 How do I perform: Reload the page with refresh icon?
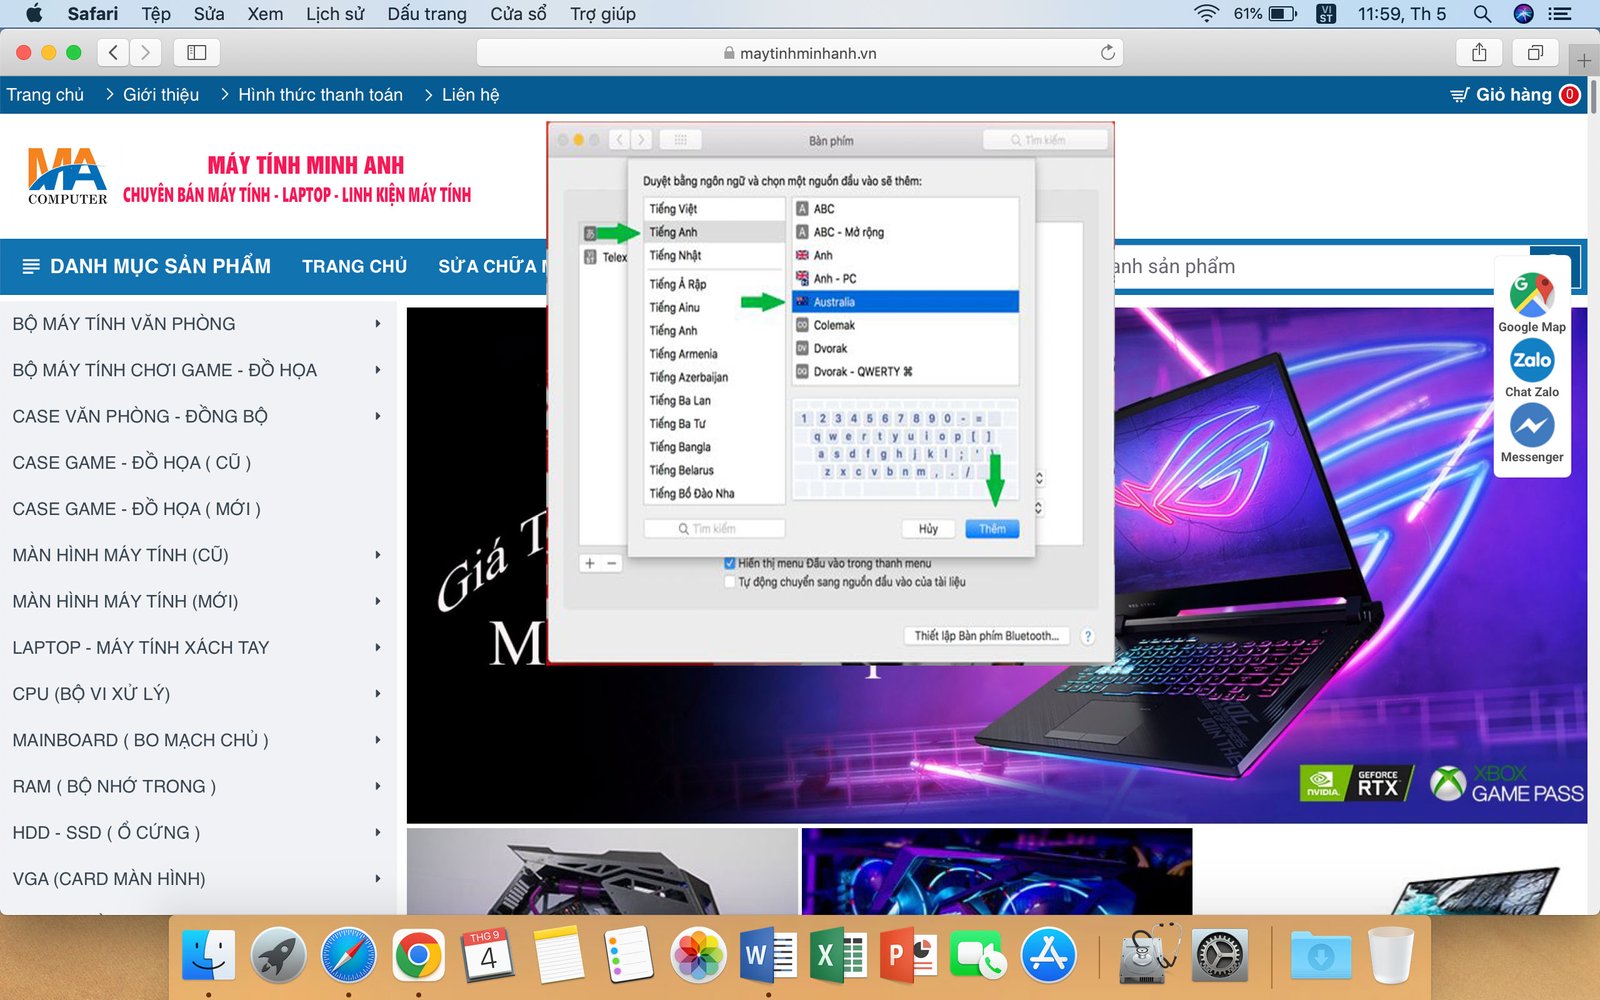tap(1107, 53)
